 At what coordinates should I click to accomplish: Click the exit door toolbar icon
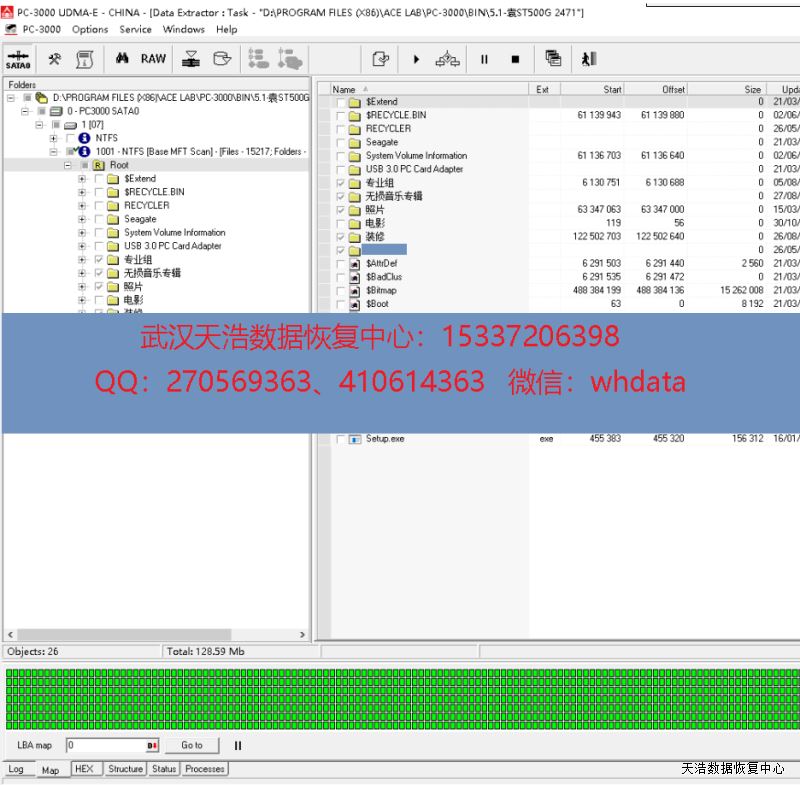click(589, 59)
